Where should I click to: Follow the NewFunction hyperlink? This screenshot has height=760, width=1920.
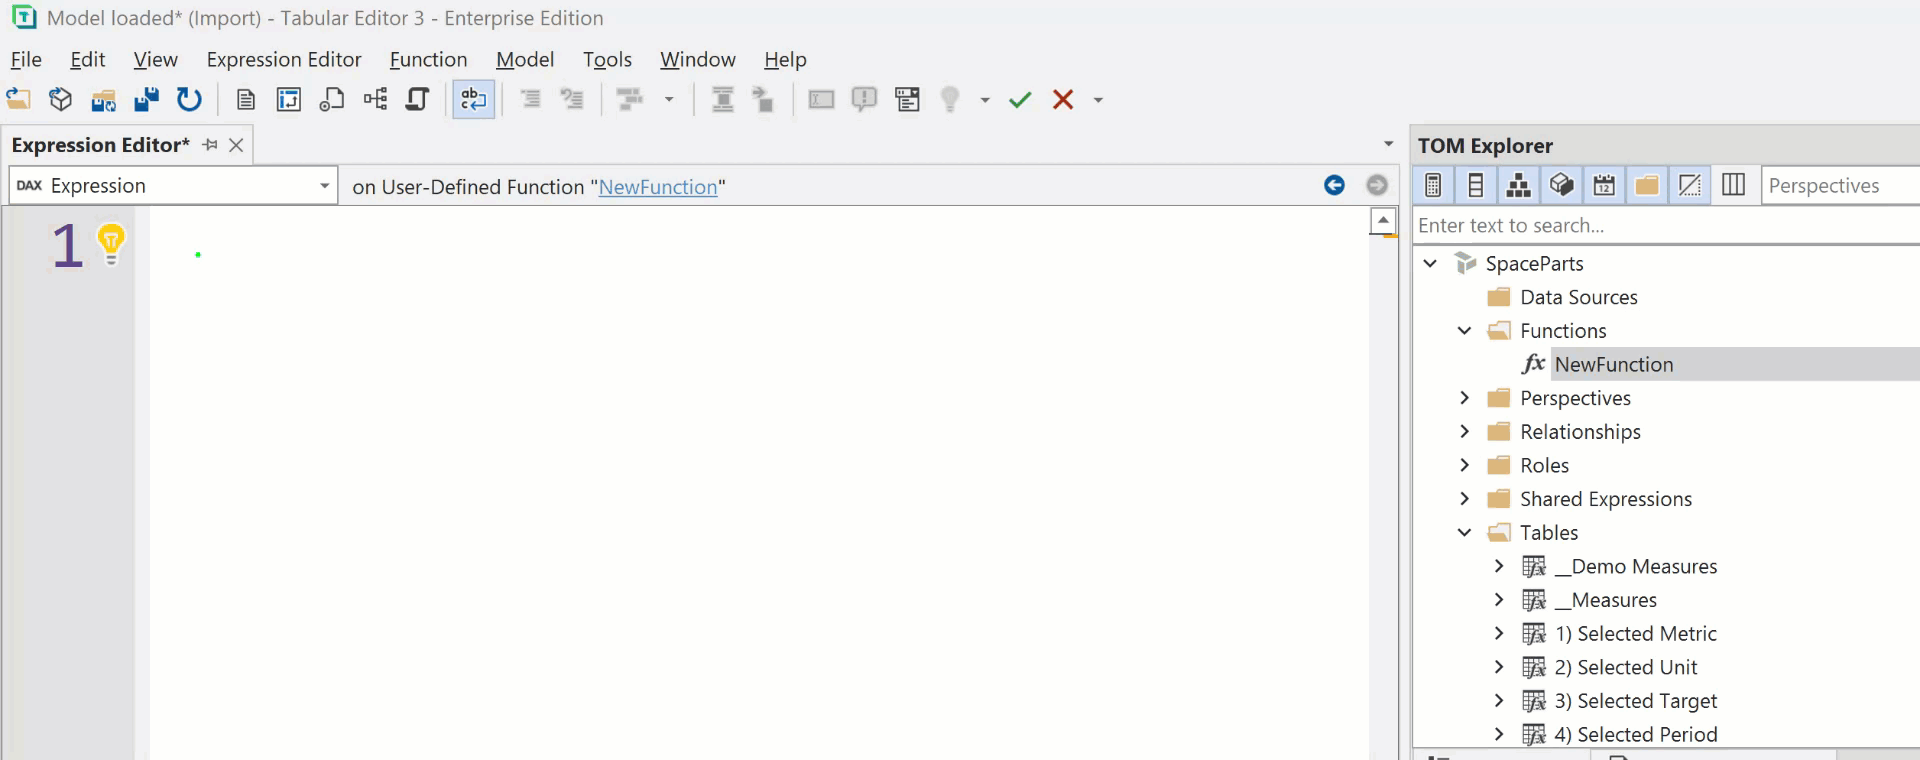pos(658,187)
